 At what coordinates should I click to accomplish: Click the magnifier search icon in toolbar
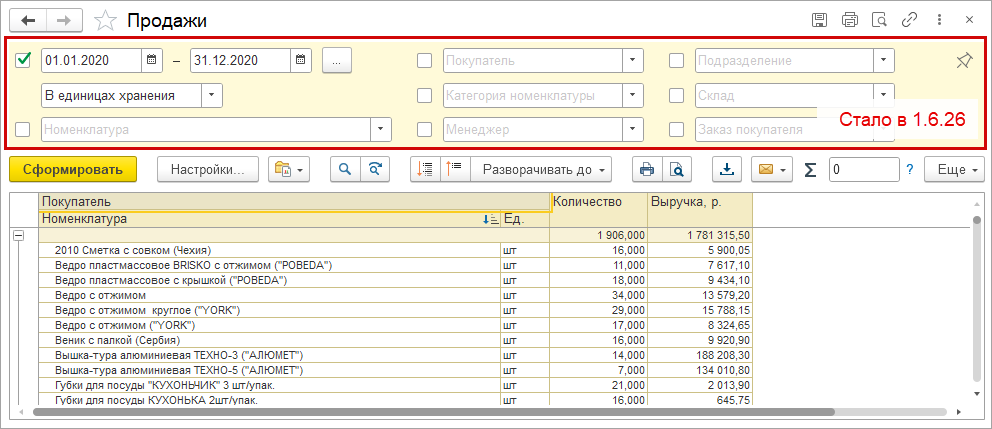click(x=345, y=170)
